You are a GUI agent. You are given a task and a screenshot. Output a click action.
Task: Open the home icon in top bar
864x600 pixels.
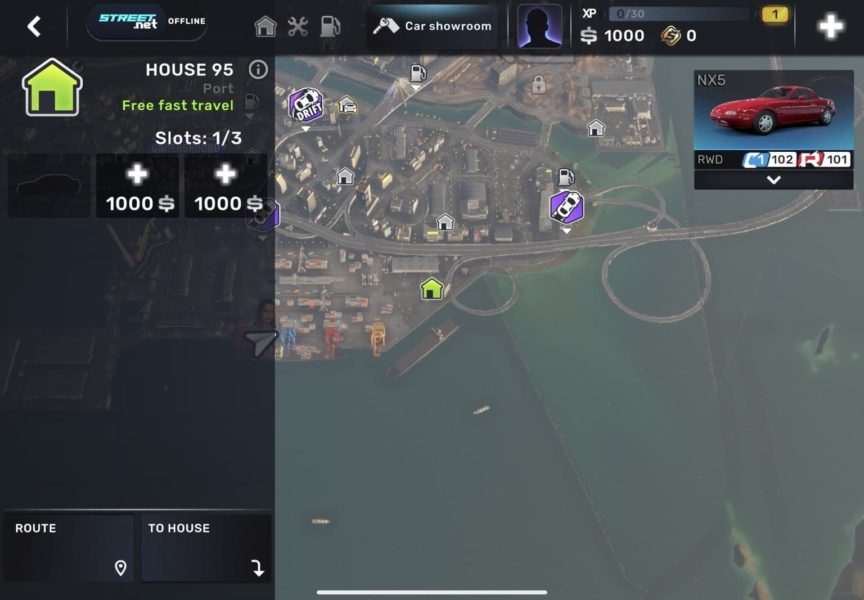pos(265,26)
